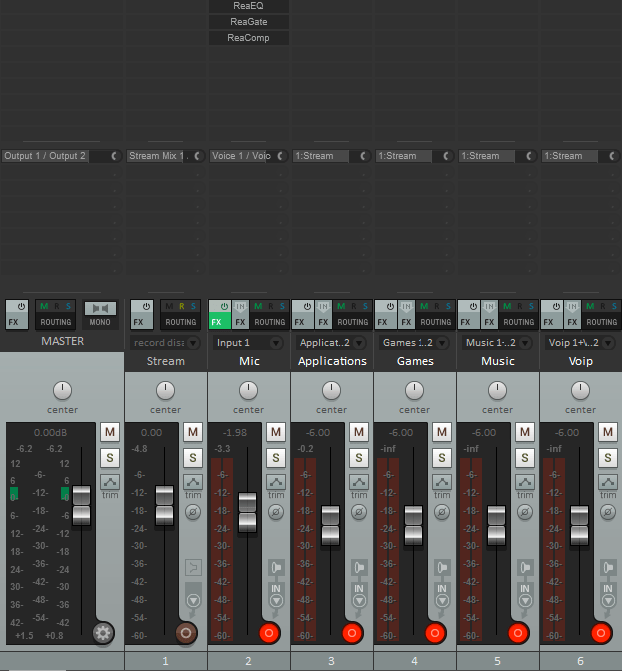Disarm Voip track record button
The height and width of the screenshot is (671, 622).
(601, 633)
